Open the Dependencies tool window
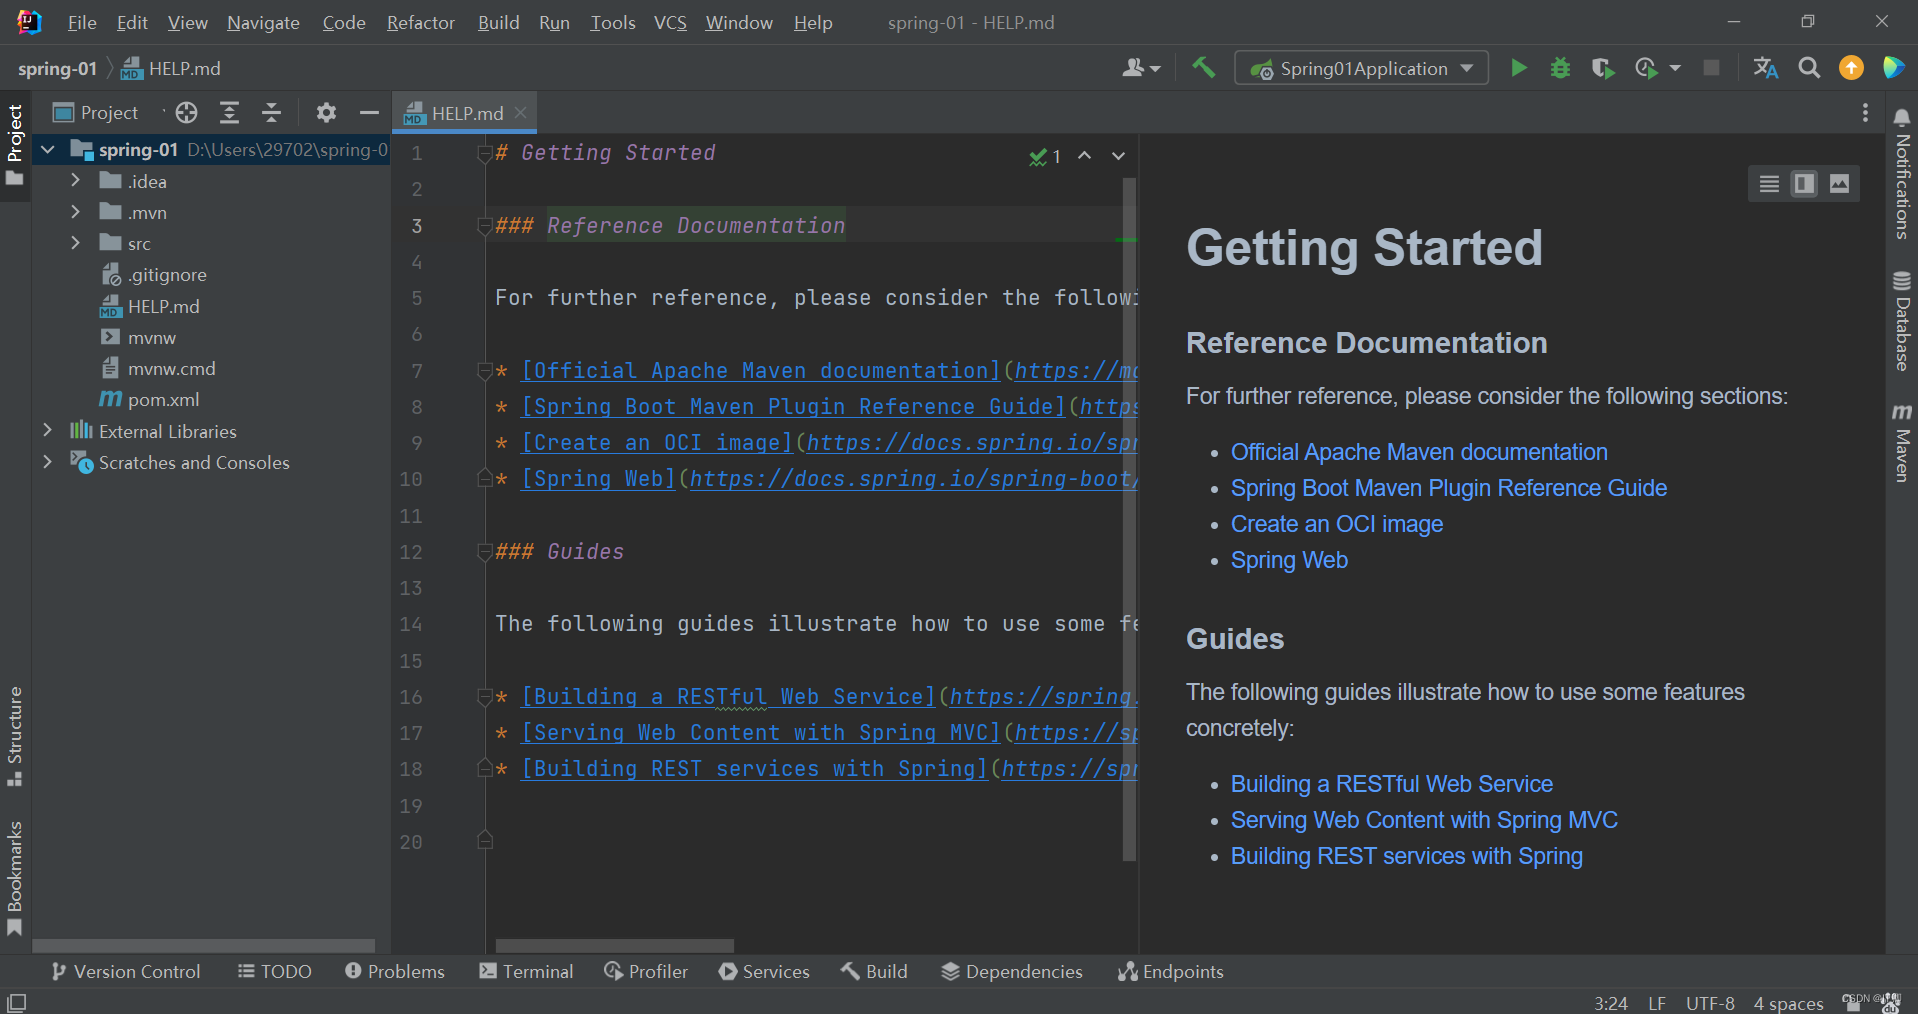1918x1014 pixels. [1012, 971]
